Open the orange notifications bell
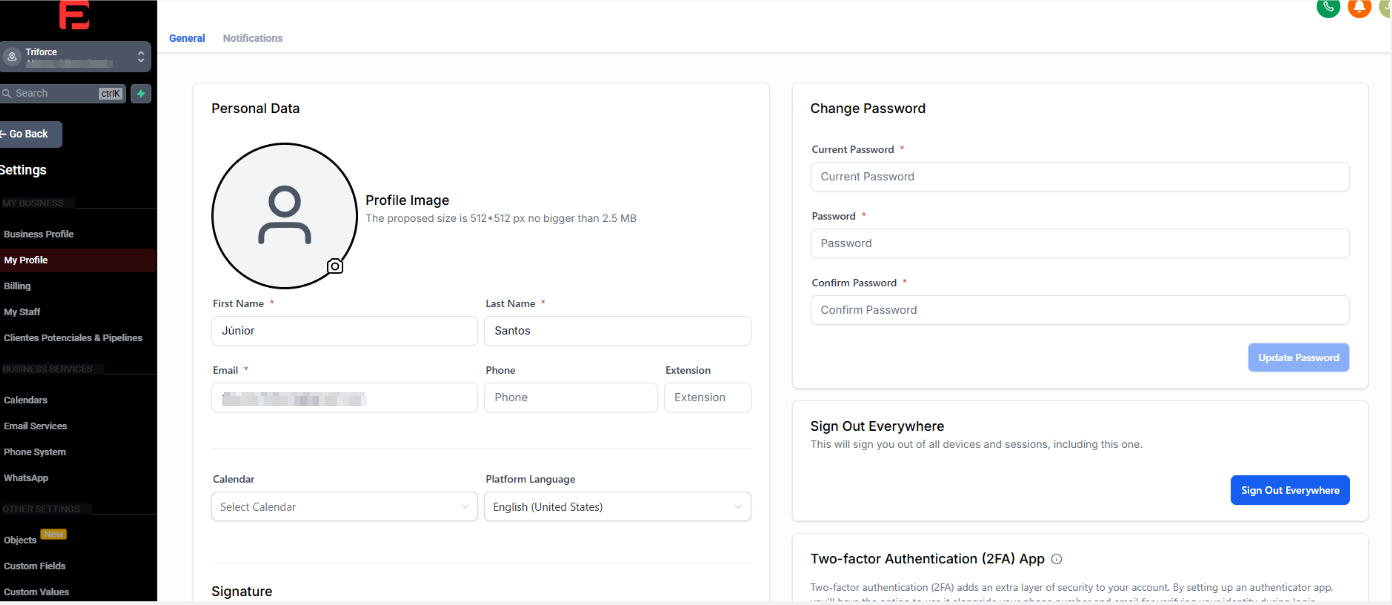The image size is (1392, 605). (1359, 6)
